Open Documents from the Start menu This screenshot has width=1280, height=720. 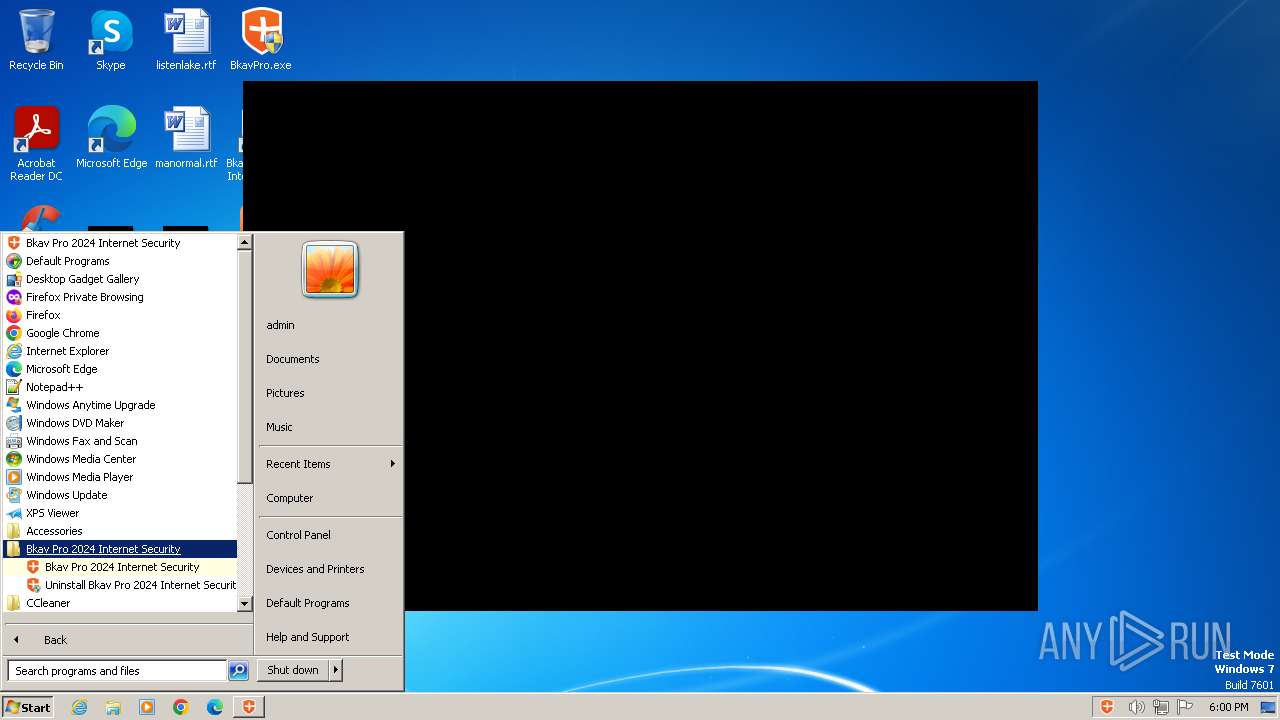pyautogui.click(x=330, y=359)
